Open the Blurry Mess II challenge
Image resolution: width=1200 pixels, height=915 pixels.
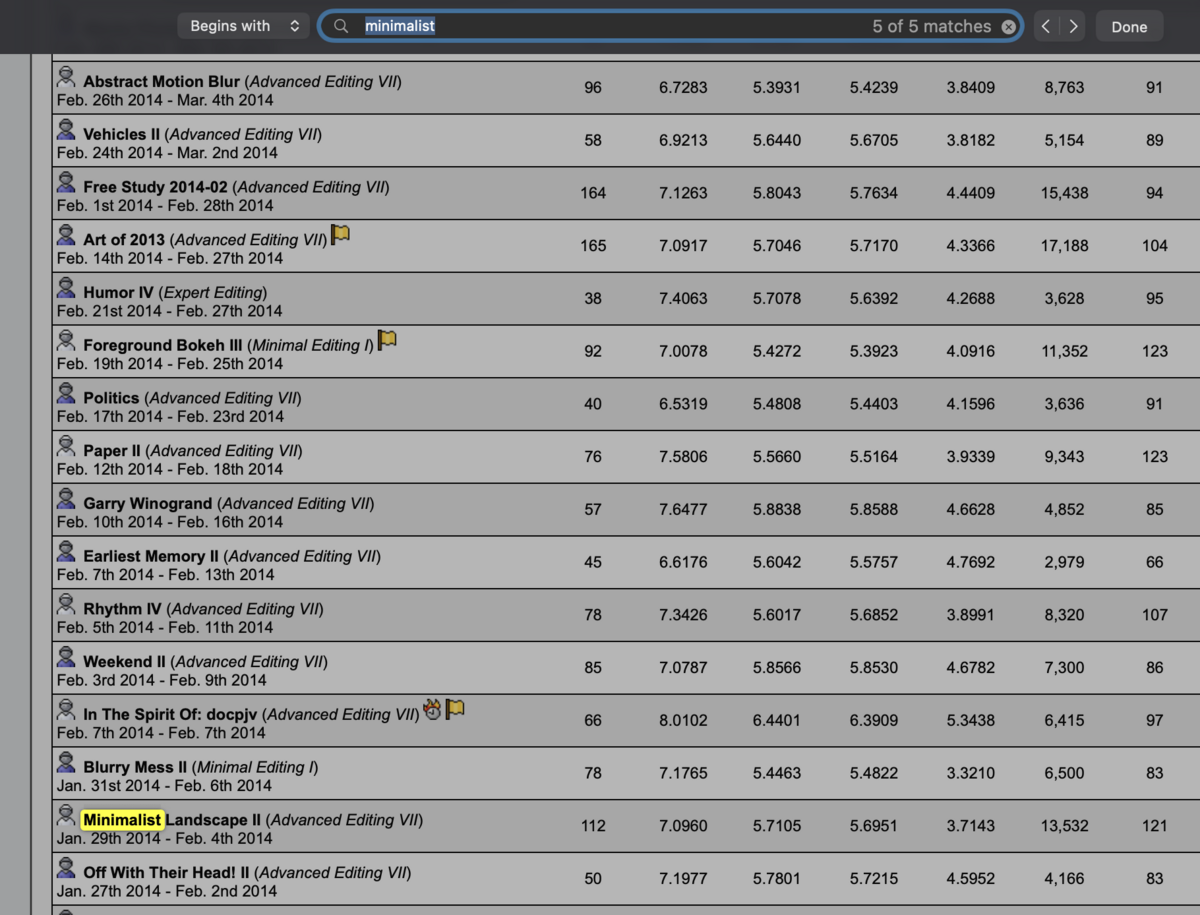(135, 768)
